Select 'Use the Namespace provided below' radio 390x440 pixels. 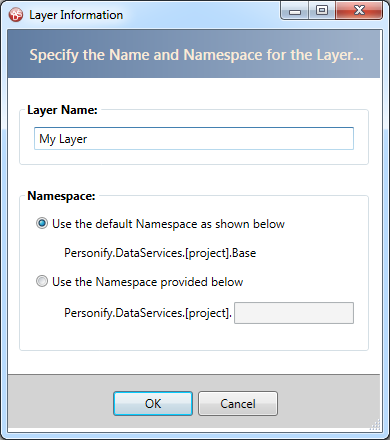[42, 281]
